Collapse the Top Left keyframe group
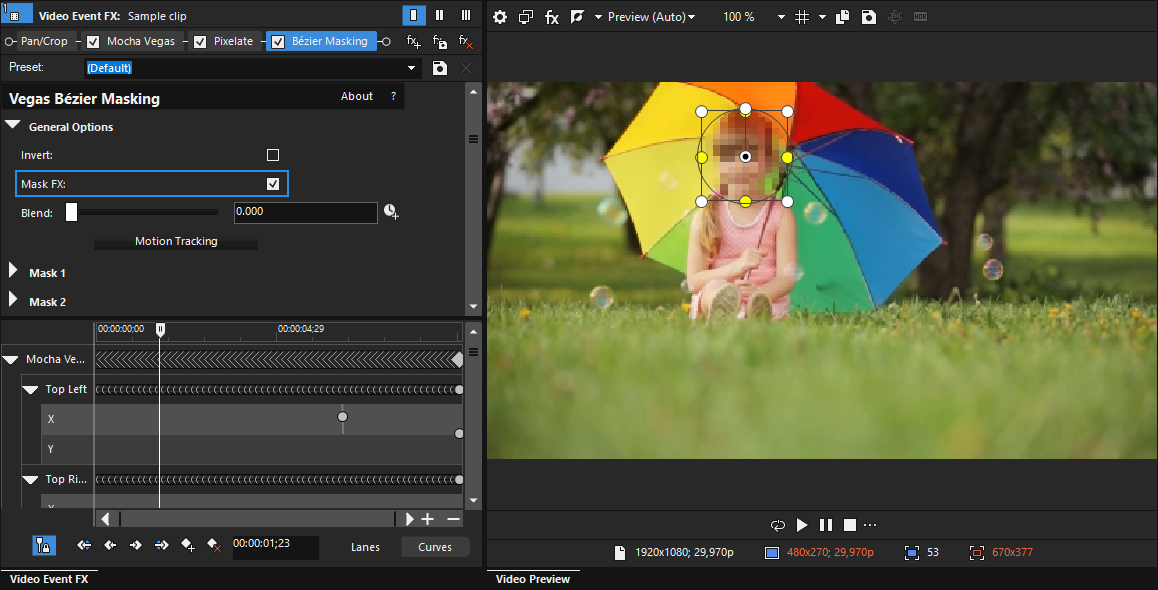1158x590 pixels. pos(30,390)
